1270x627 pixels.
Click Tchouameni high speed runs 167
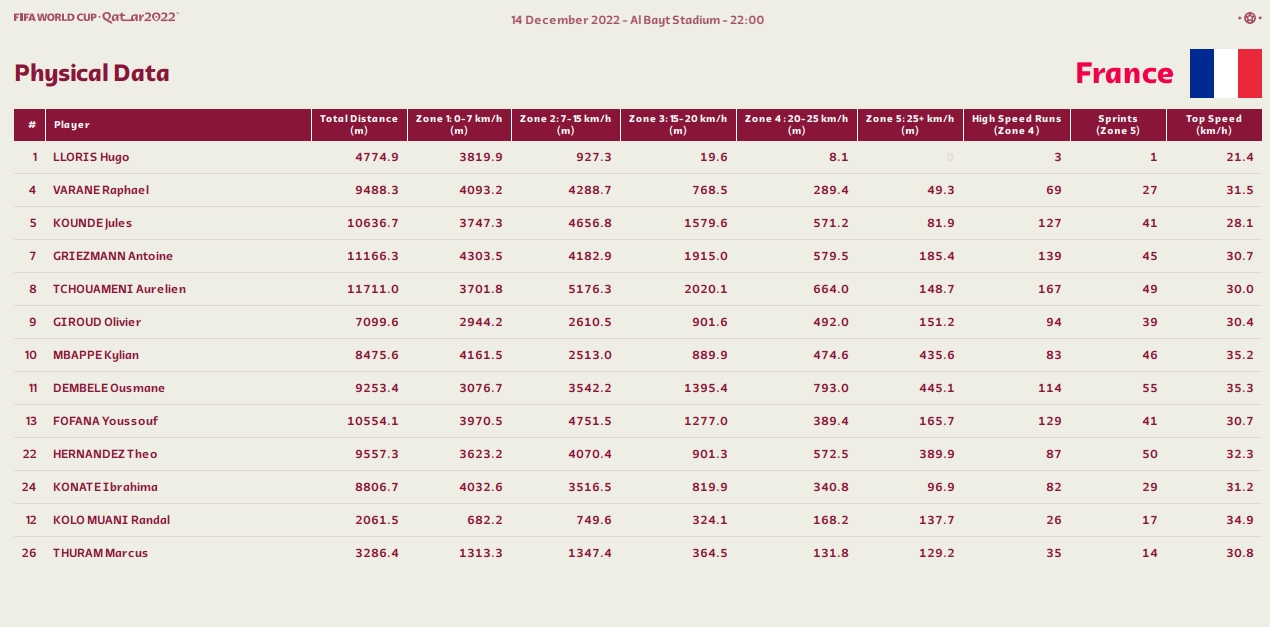[1051, 289]
